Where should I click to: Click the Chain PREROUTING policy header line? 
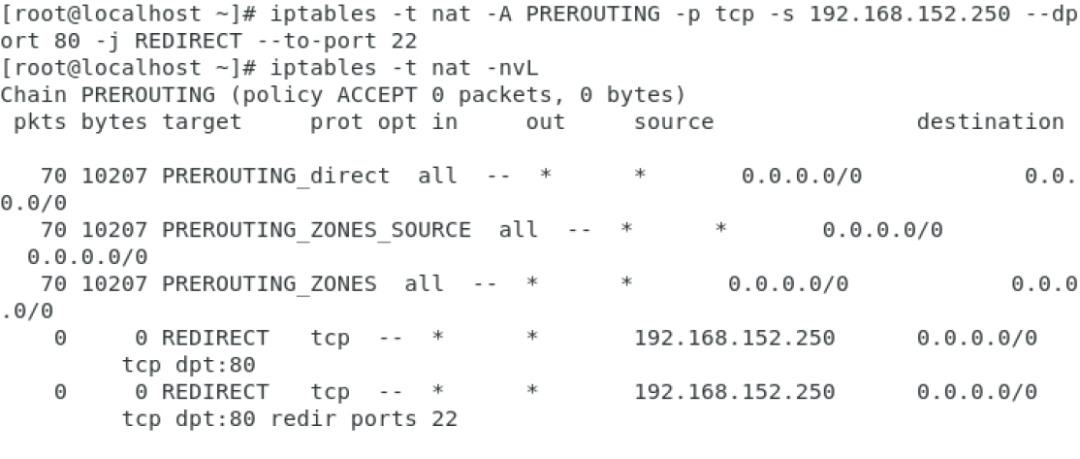click(x=343, y=96)
